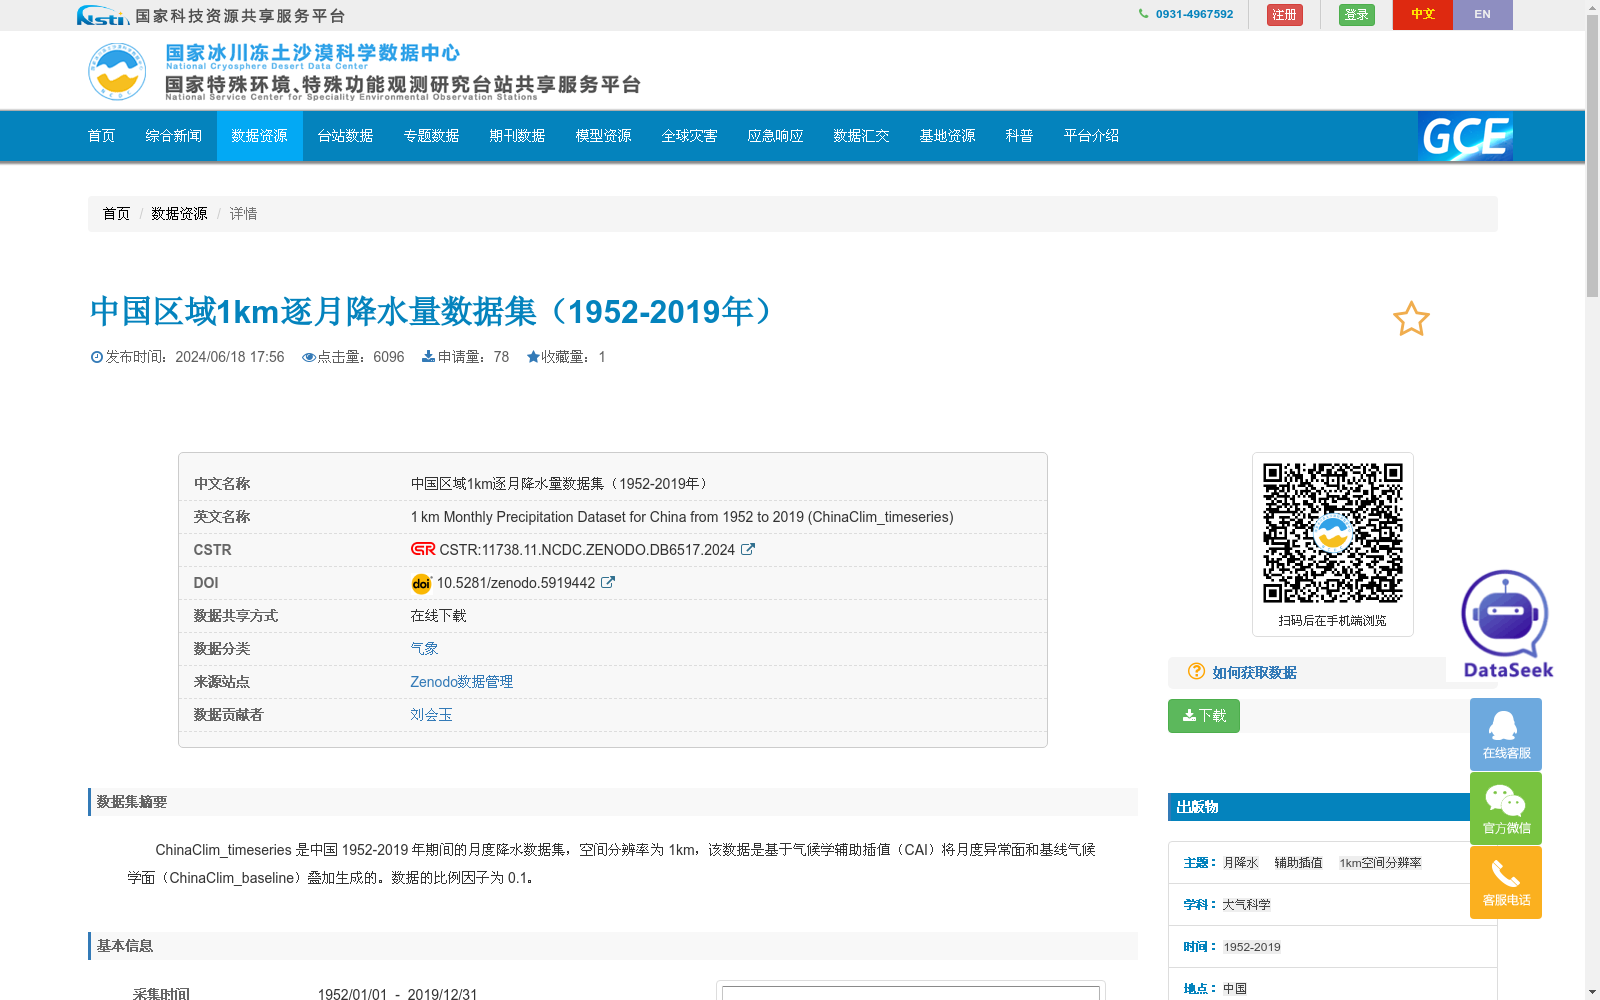Image resolution: width=1600 pixels, height=1000 pixels.
Task: Open the online customer service widget (在线客服)
Action: pyautogui.click(x=1506, y=734)
